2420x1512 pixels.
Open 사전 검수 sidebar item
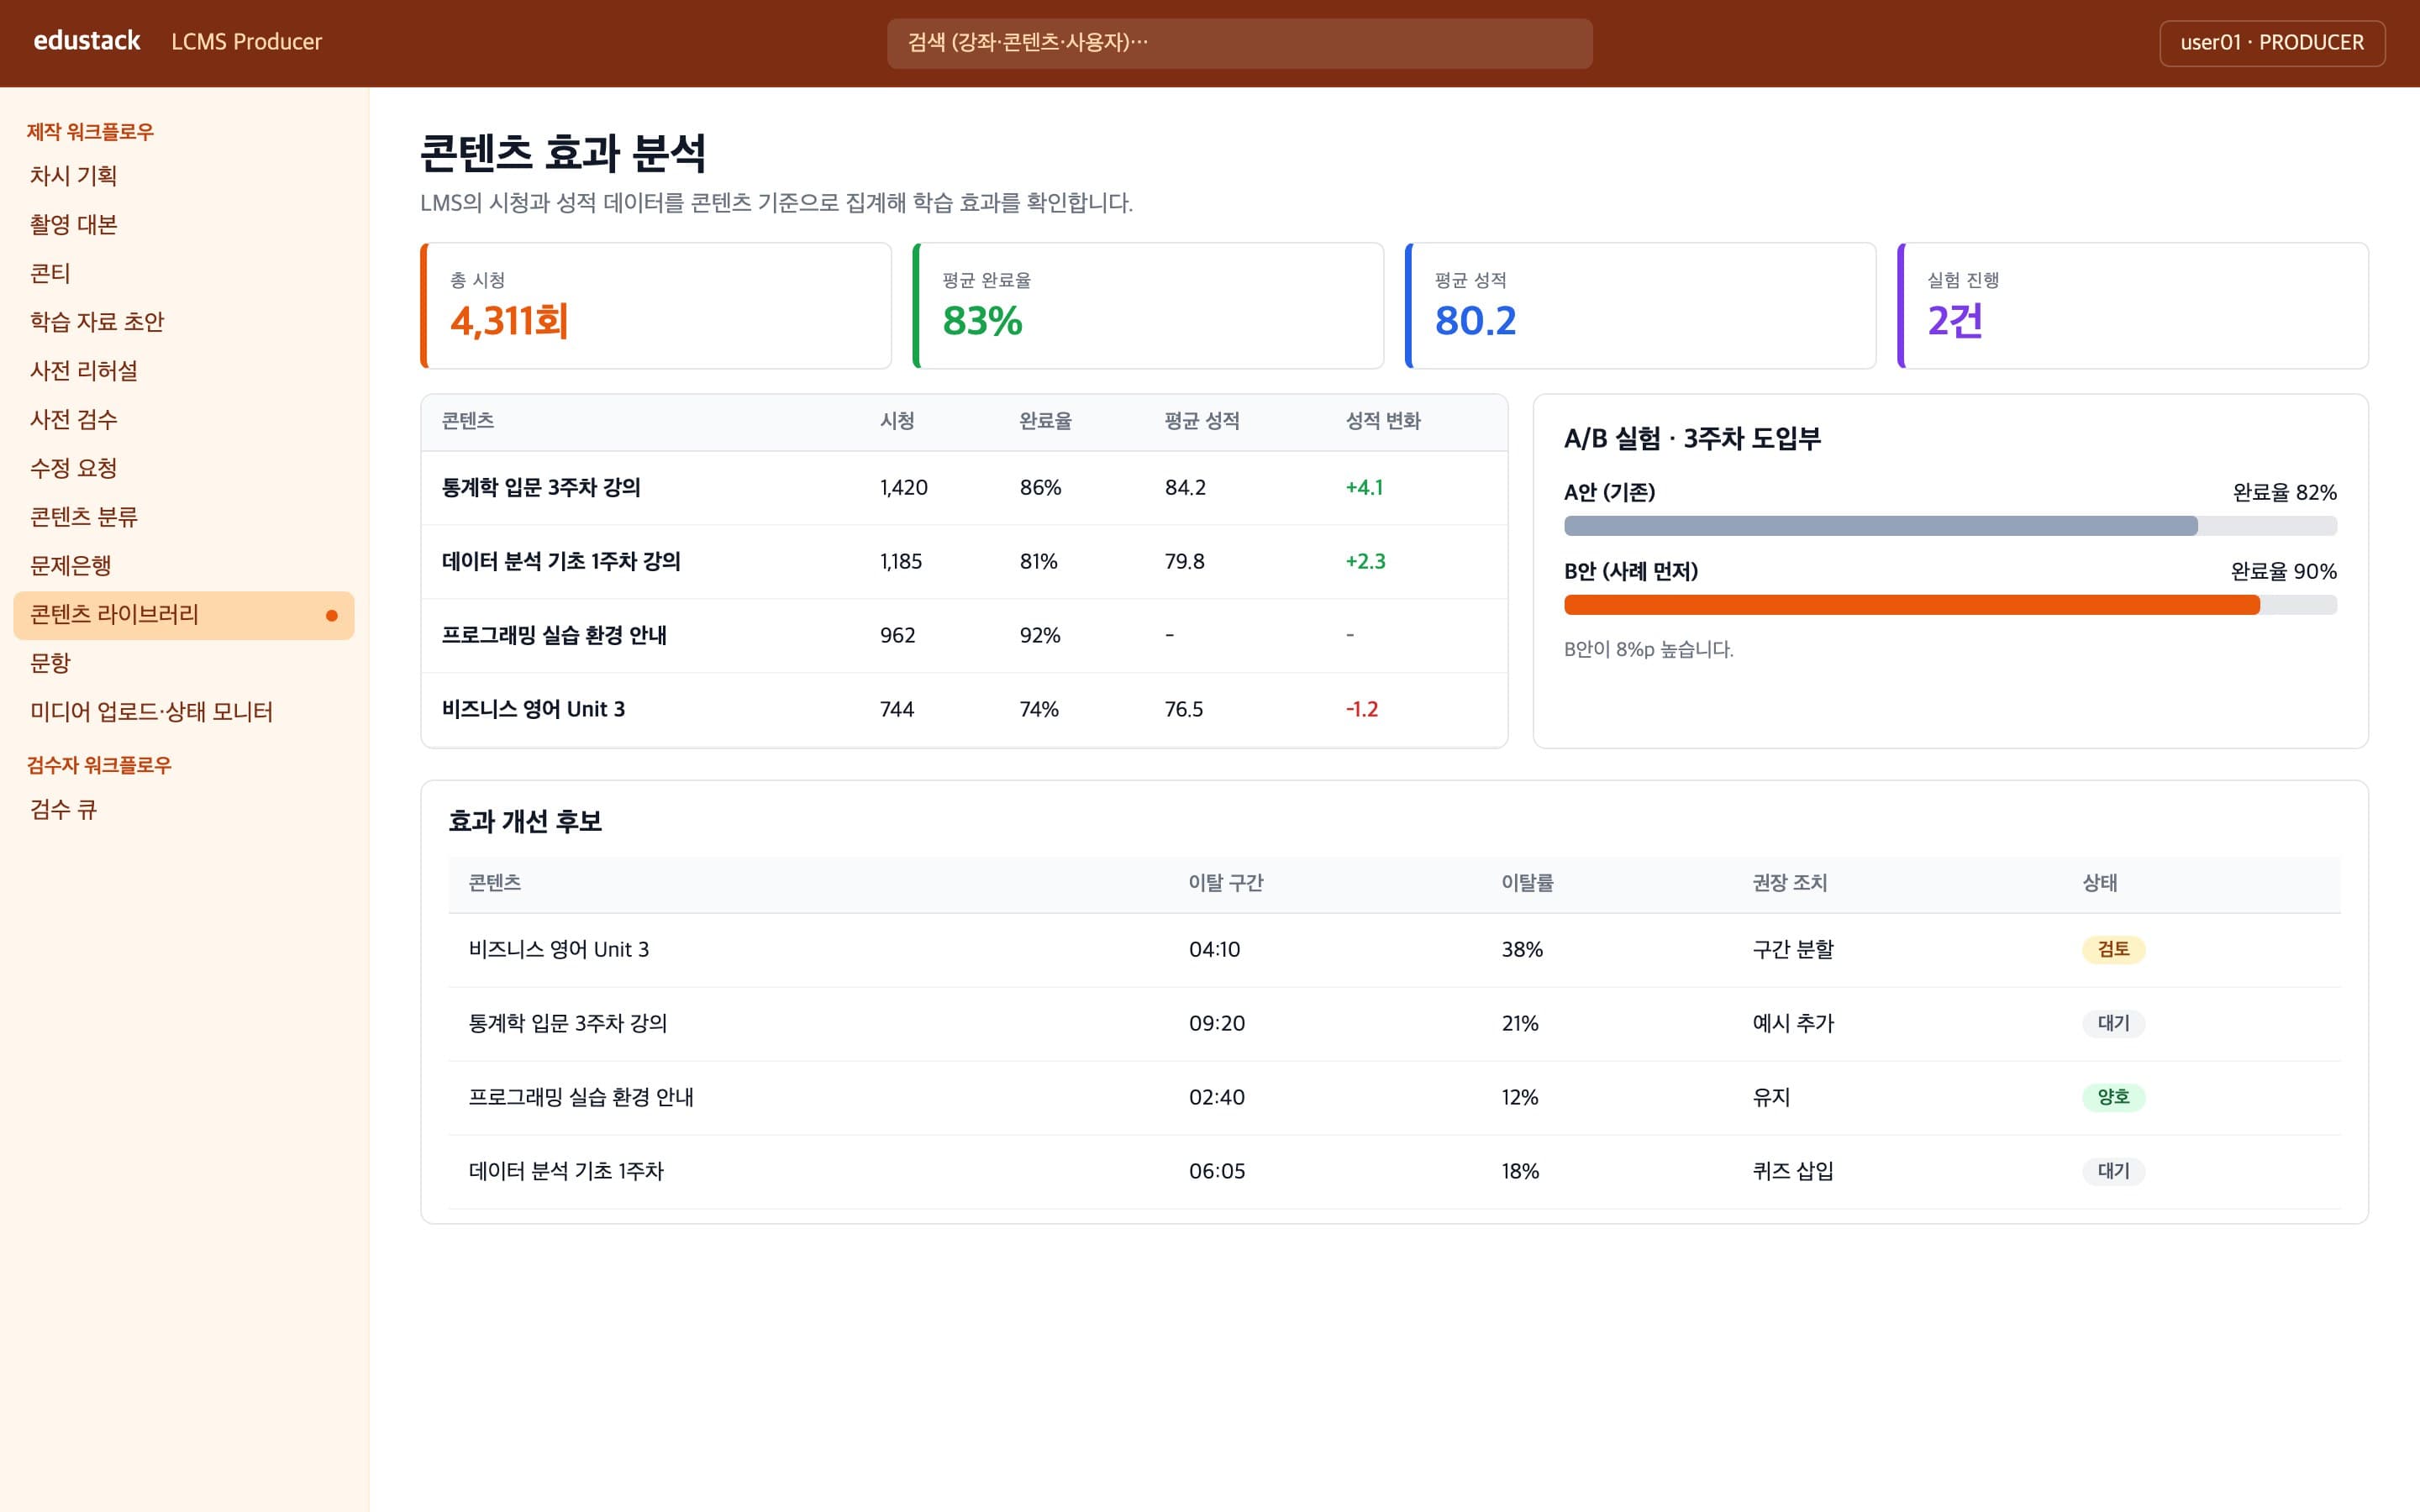click(x=184, y=420)
